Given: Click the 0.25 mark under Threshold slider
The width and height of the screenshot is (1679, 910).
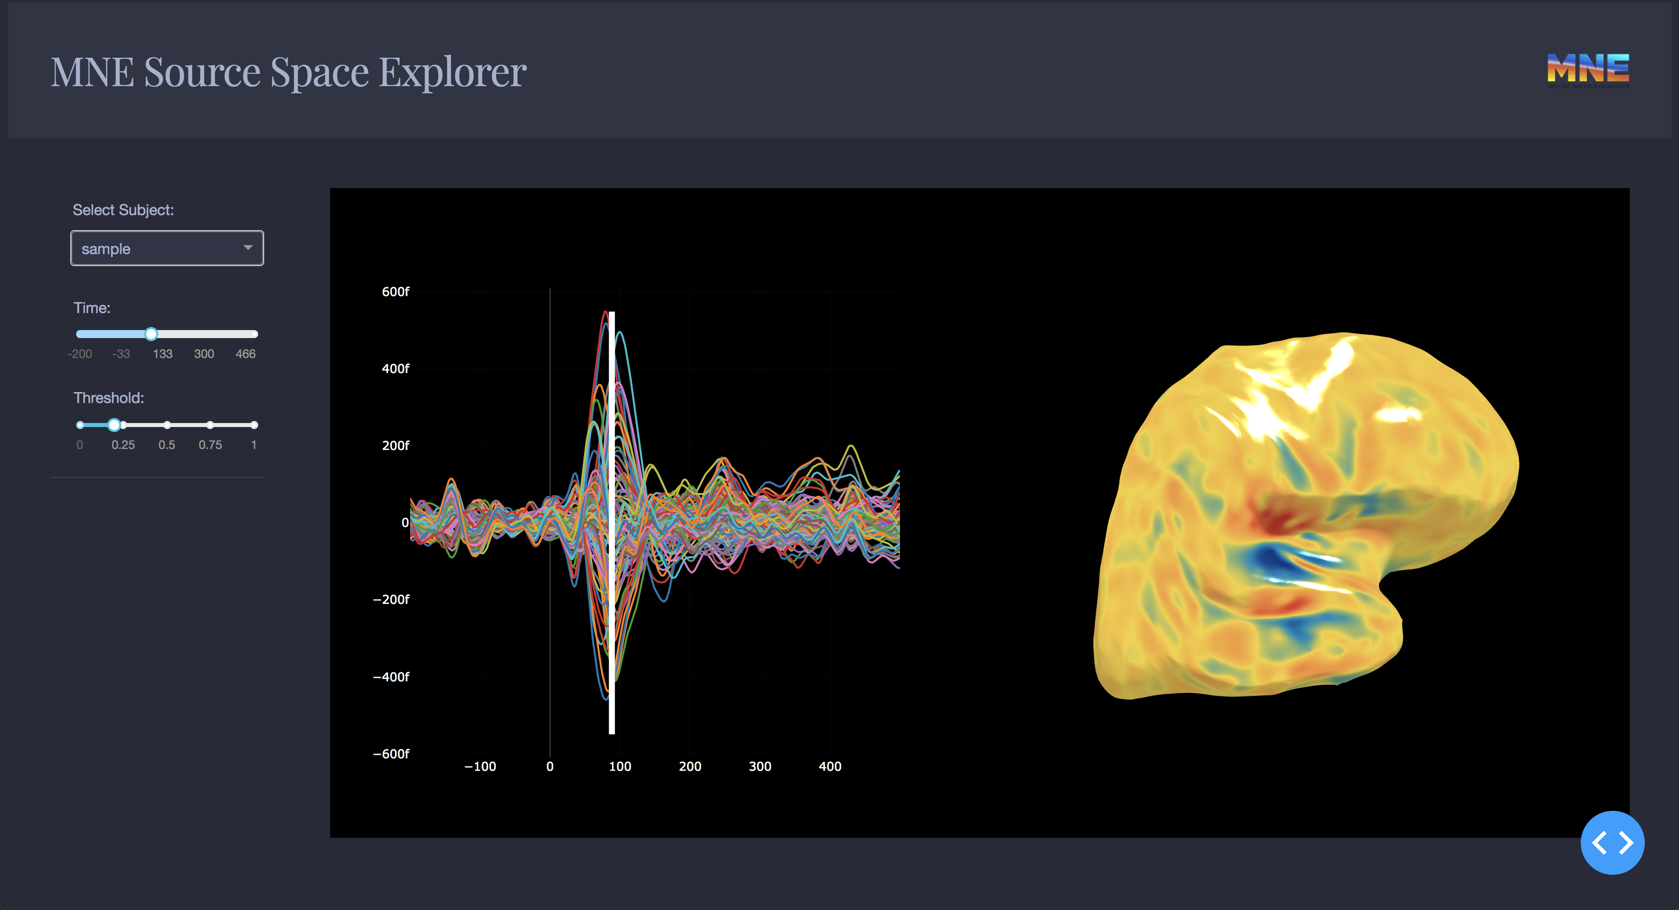Looking at the screenshot, I should (x=123, y=445).
